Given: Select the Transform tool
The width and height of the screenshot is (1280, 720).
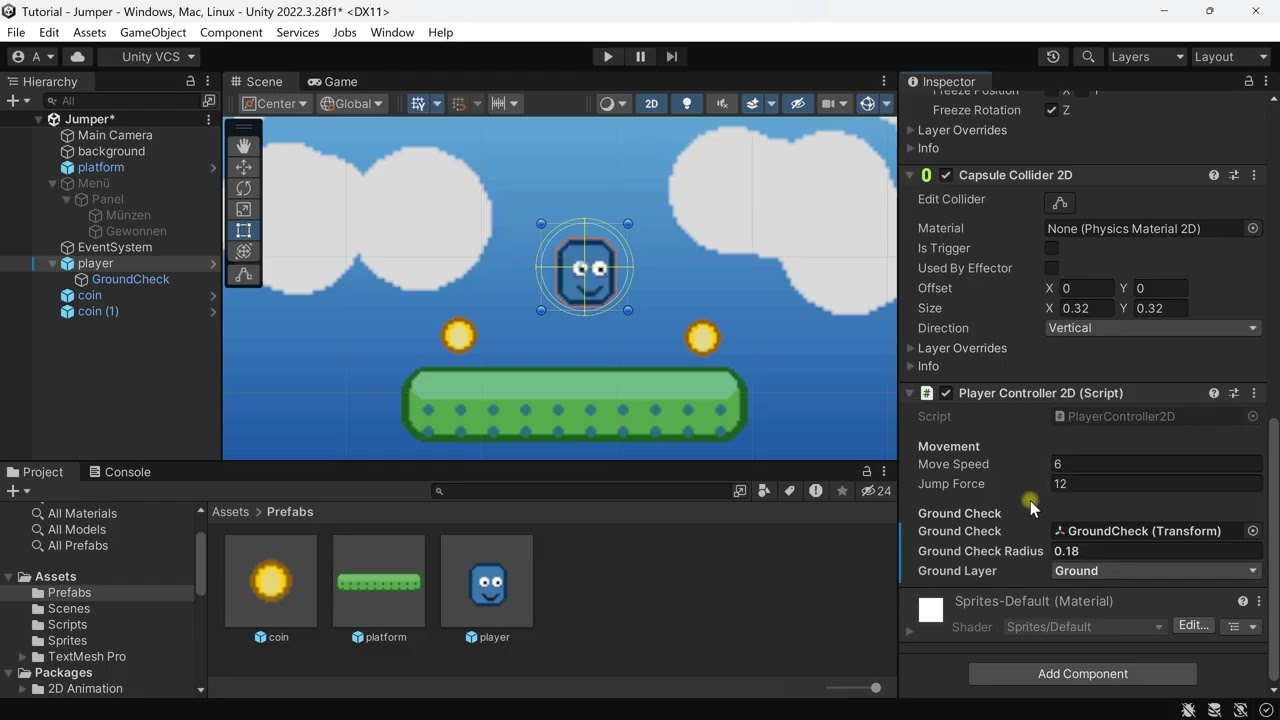Looking at the screenshot, I should 243,251.
